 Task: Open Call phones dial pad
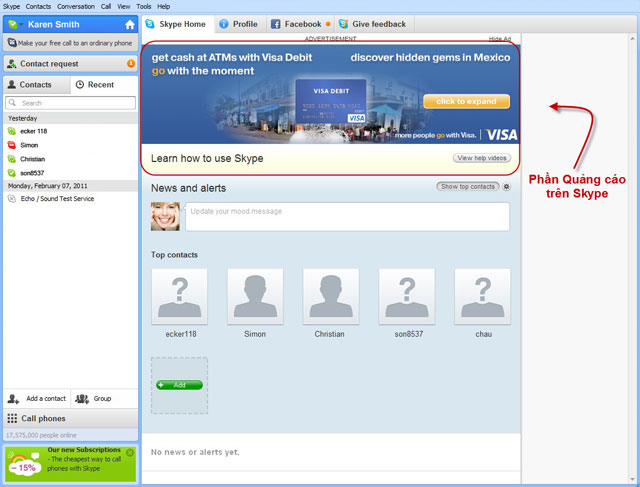[70, 418]
